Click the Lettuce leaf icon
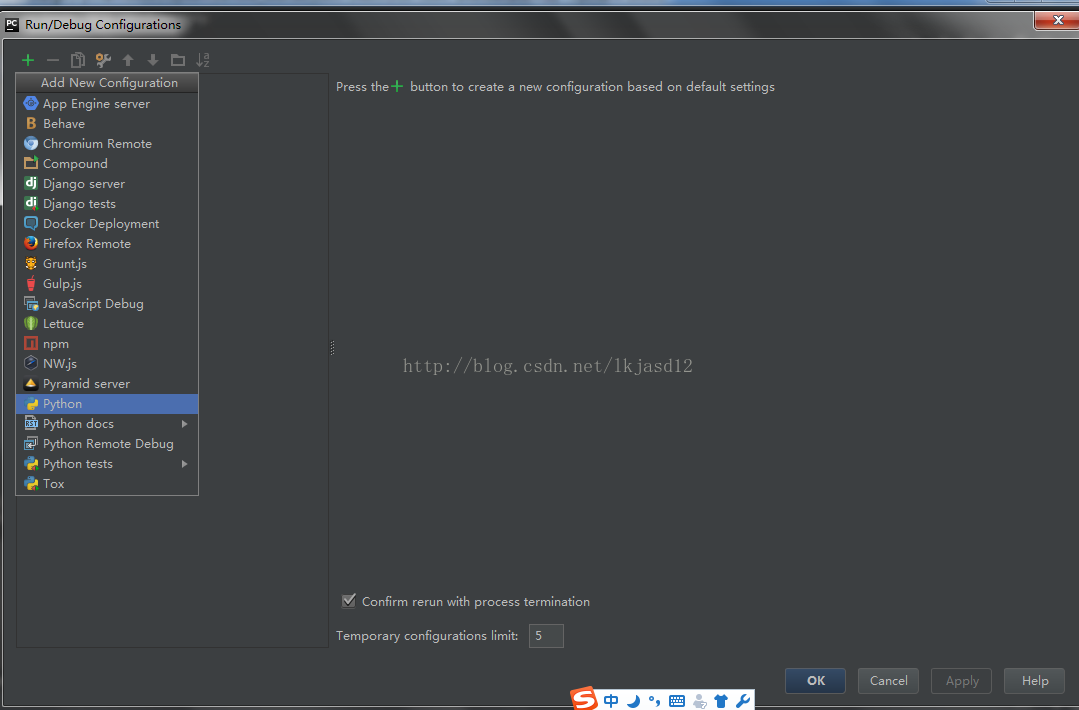 pos(31,323)
